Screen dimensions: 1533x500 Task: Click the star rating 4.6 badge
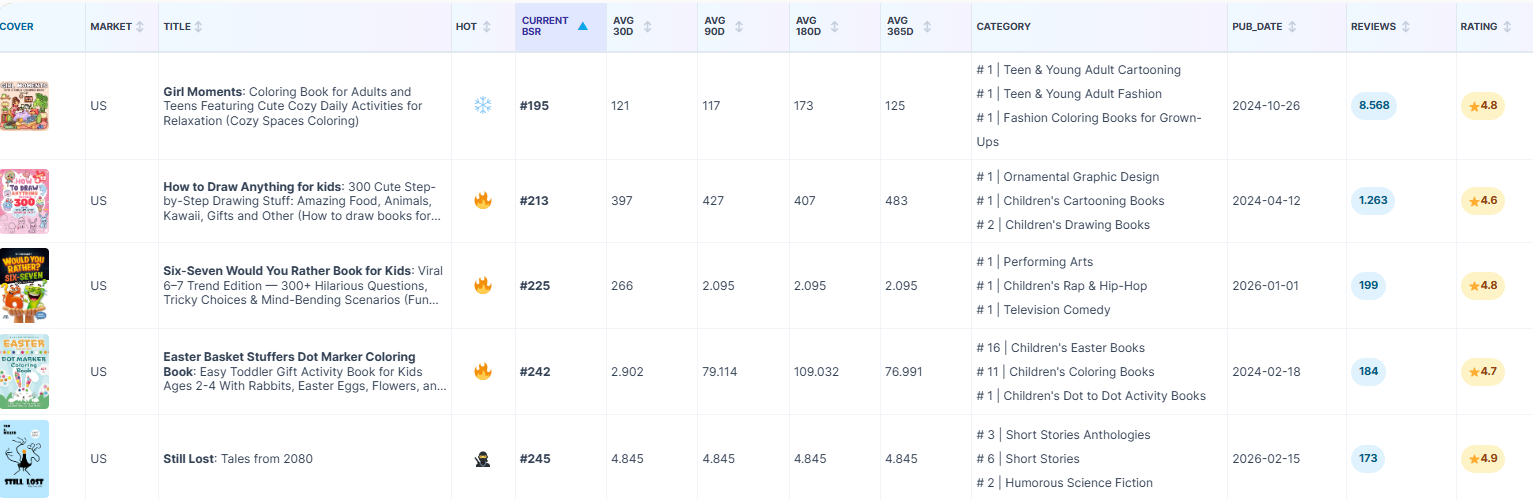(x=1482, y=200)
